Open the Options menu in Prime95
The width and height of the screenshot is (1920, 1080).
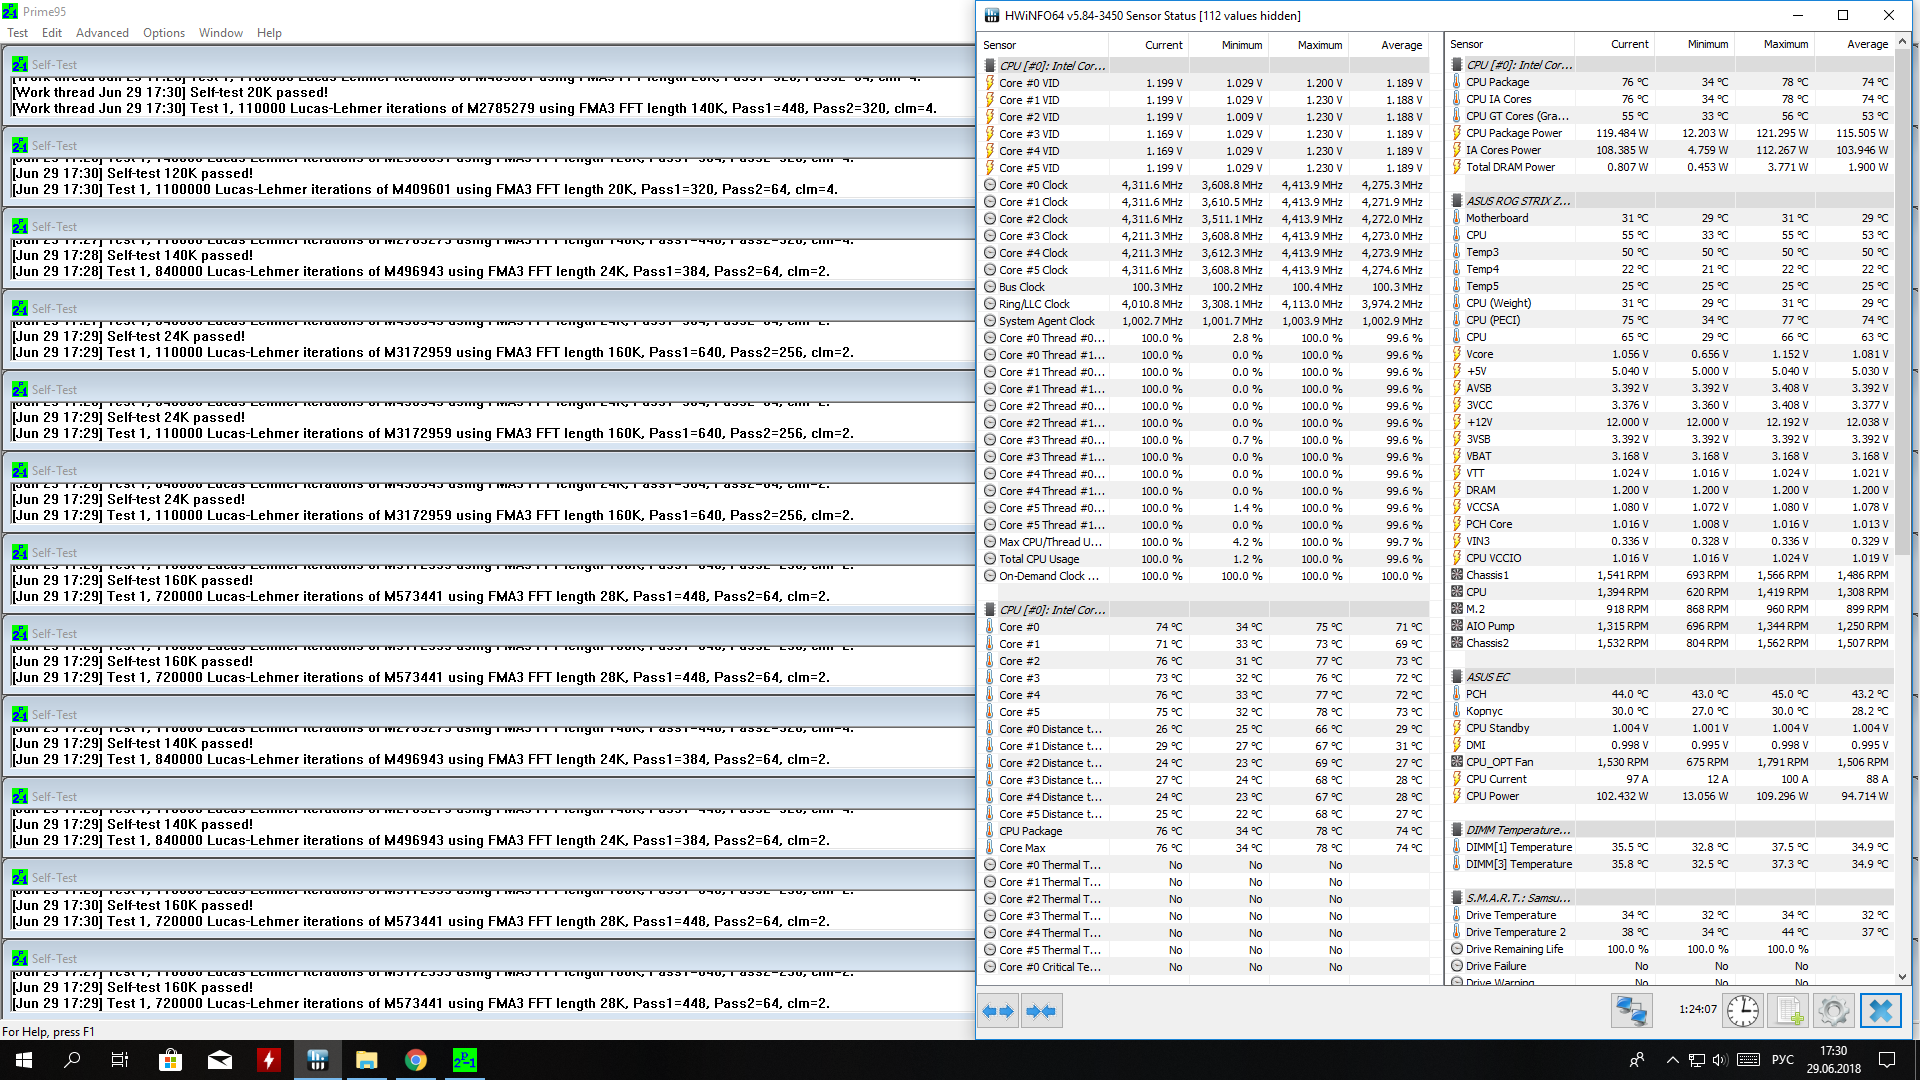coord(164,33)
